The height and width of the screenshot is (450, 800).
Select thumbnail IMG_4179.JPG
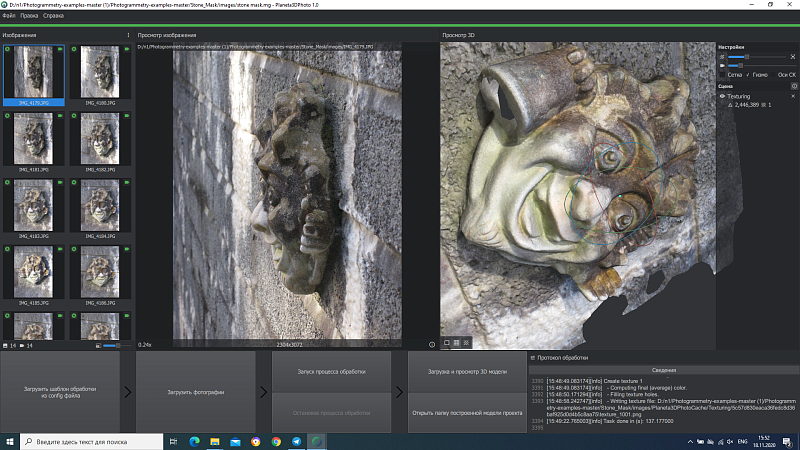tap(34, 75)
